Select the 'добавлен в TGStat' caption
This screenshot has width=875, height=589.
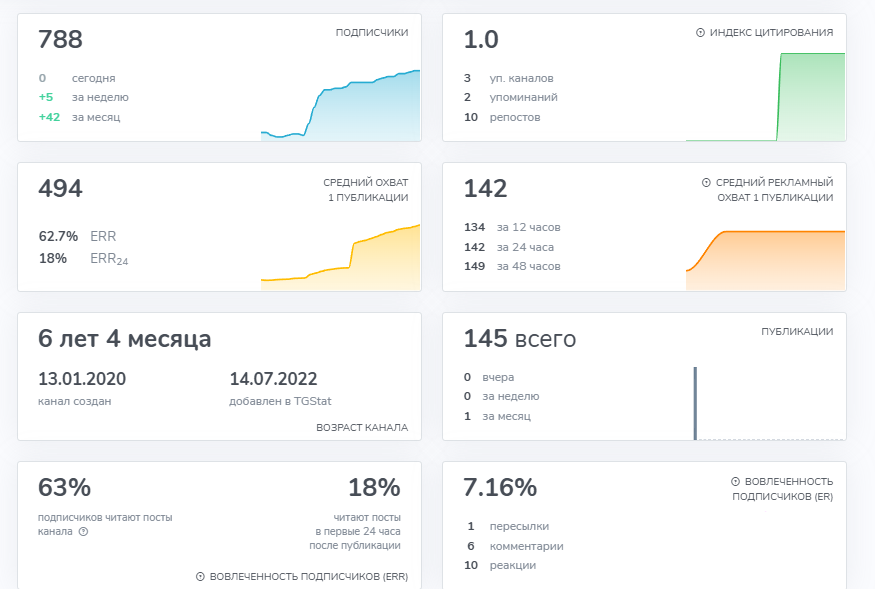point(280,401)
